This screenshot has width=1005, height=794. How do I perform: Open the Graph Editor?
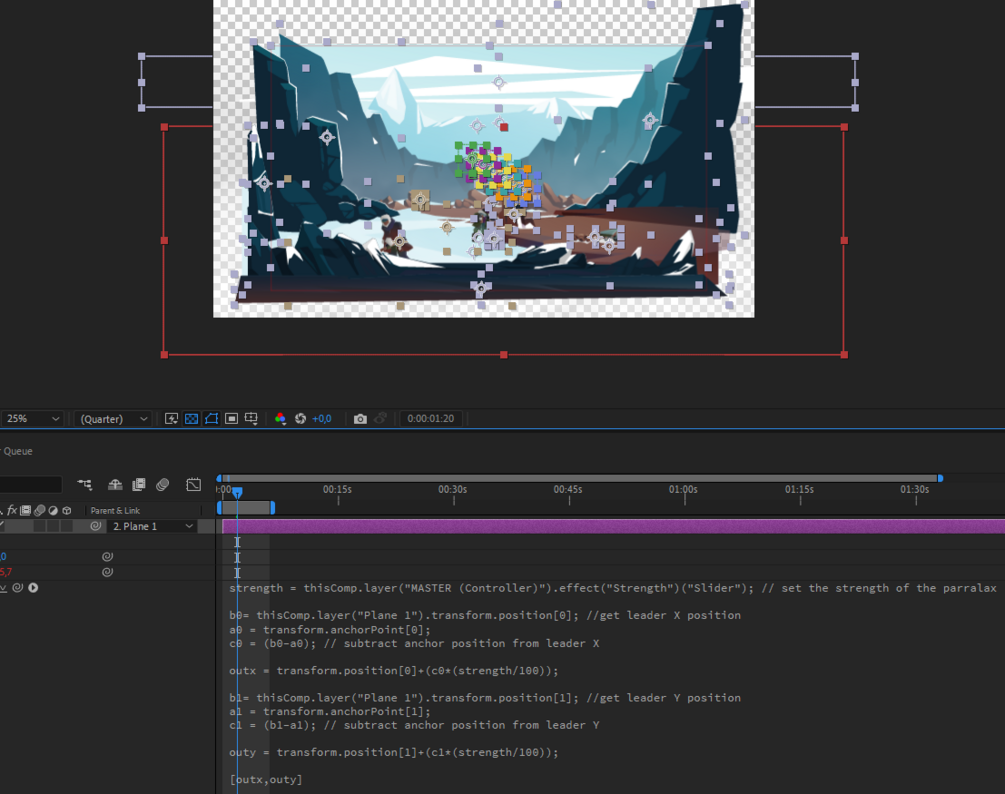[194, 484]
